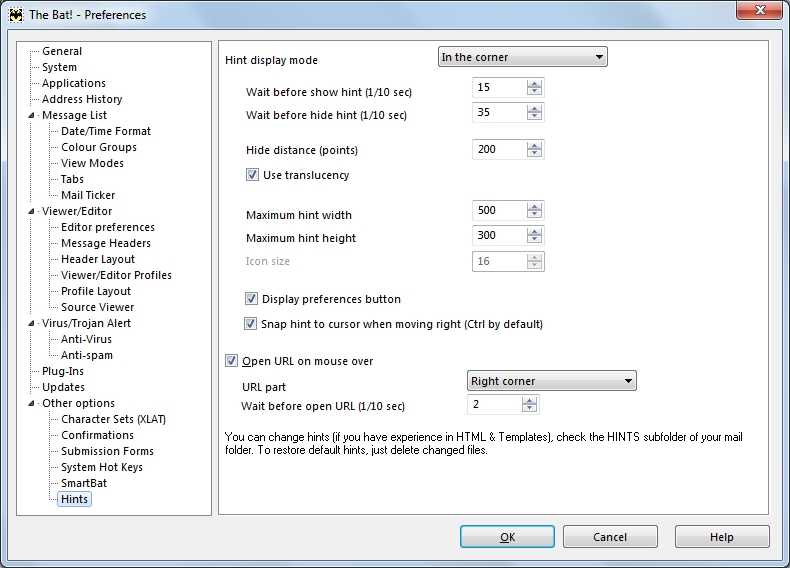Image resolution: width=790 pixels, height=568 pixels.
Task: Increase Wait before open URL value
Action: point(529,400)
